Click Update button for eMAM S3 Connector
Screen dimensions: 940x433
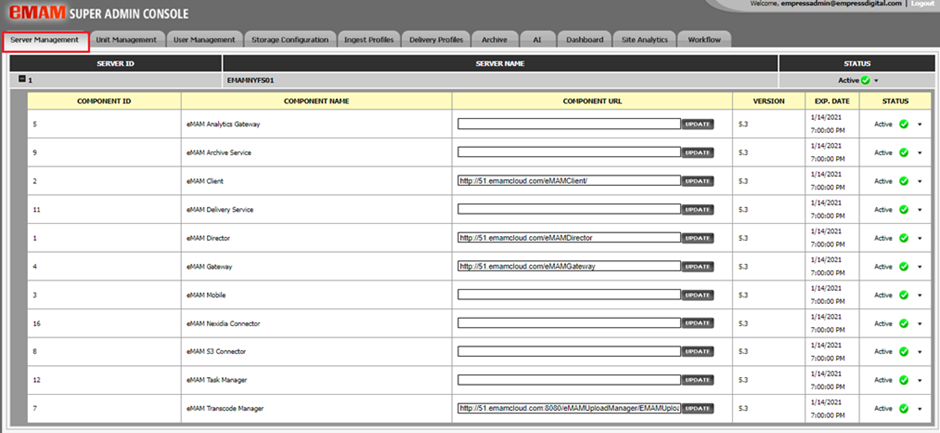(697, 351)
